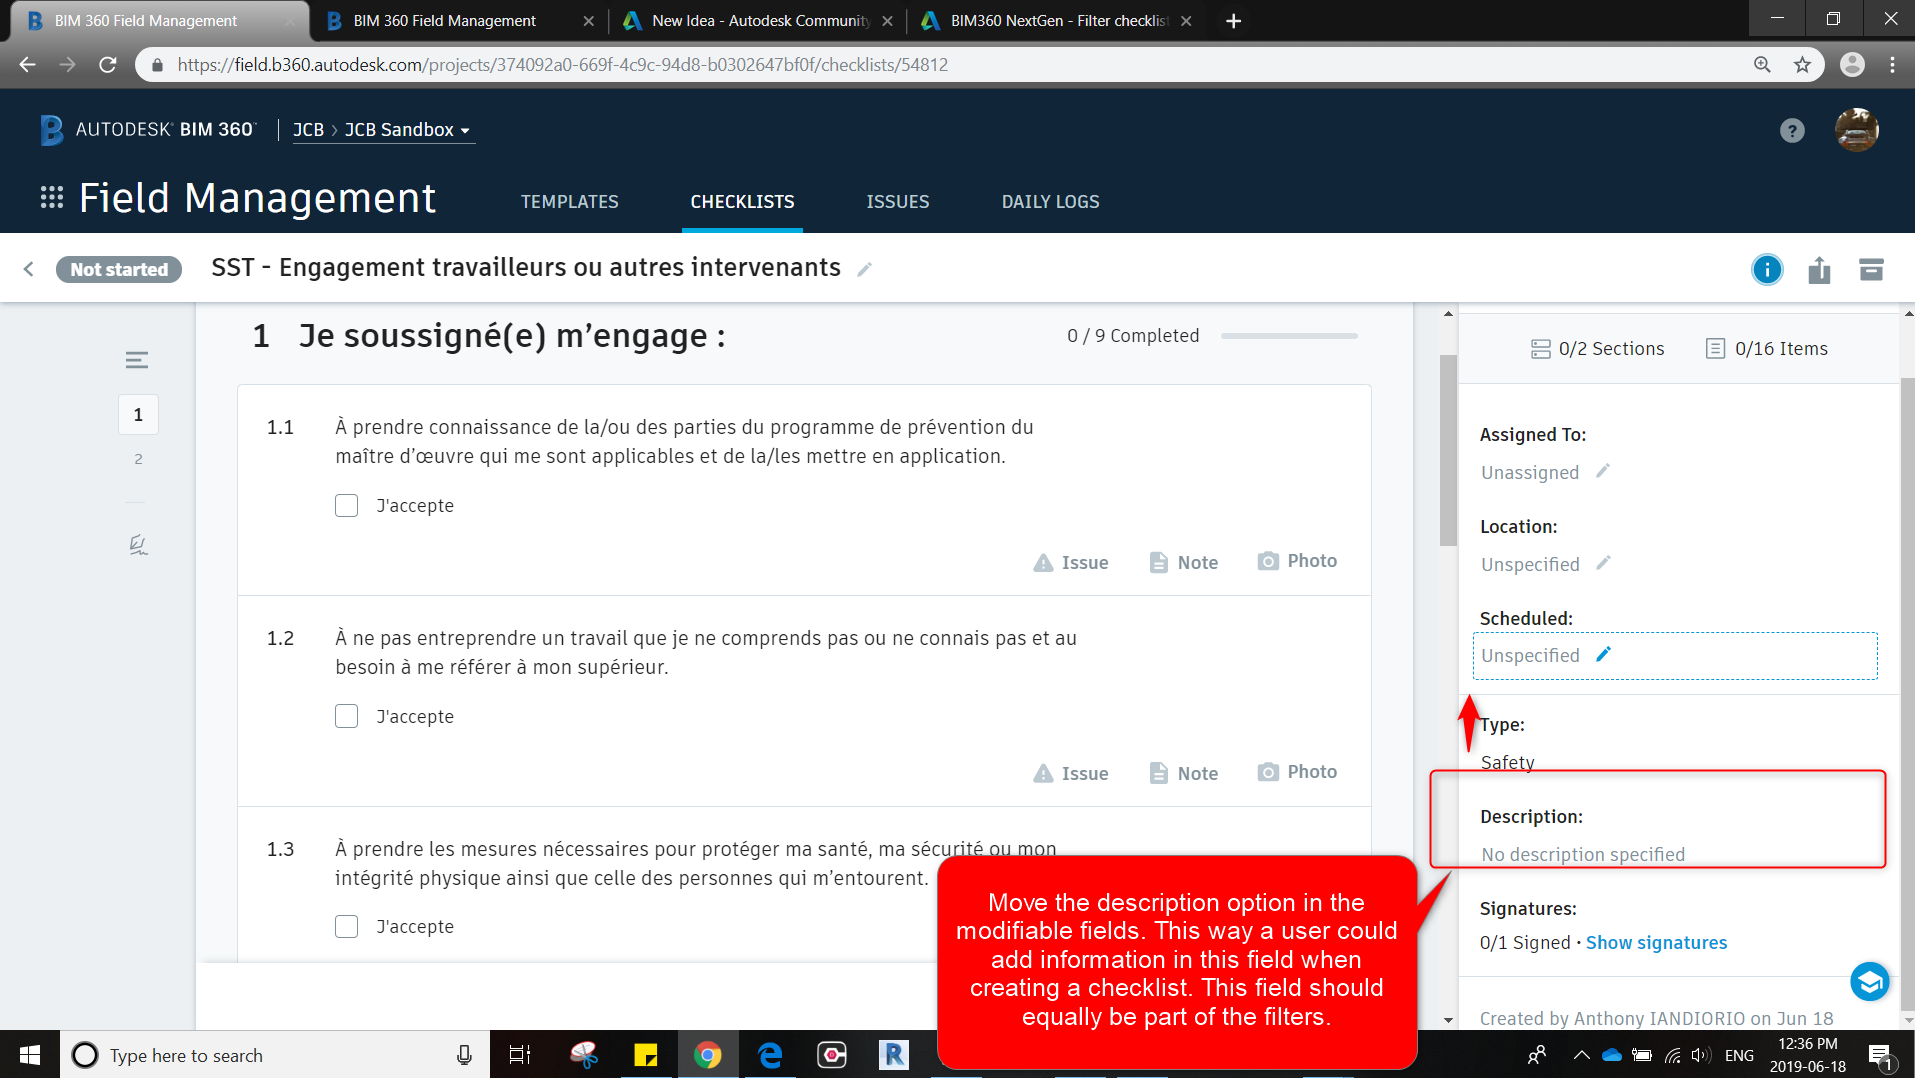Open the signatures view in left sidebar
This screenshot has height=1078, width=1915.
click(x=137, y=544)
